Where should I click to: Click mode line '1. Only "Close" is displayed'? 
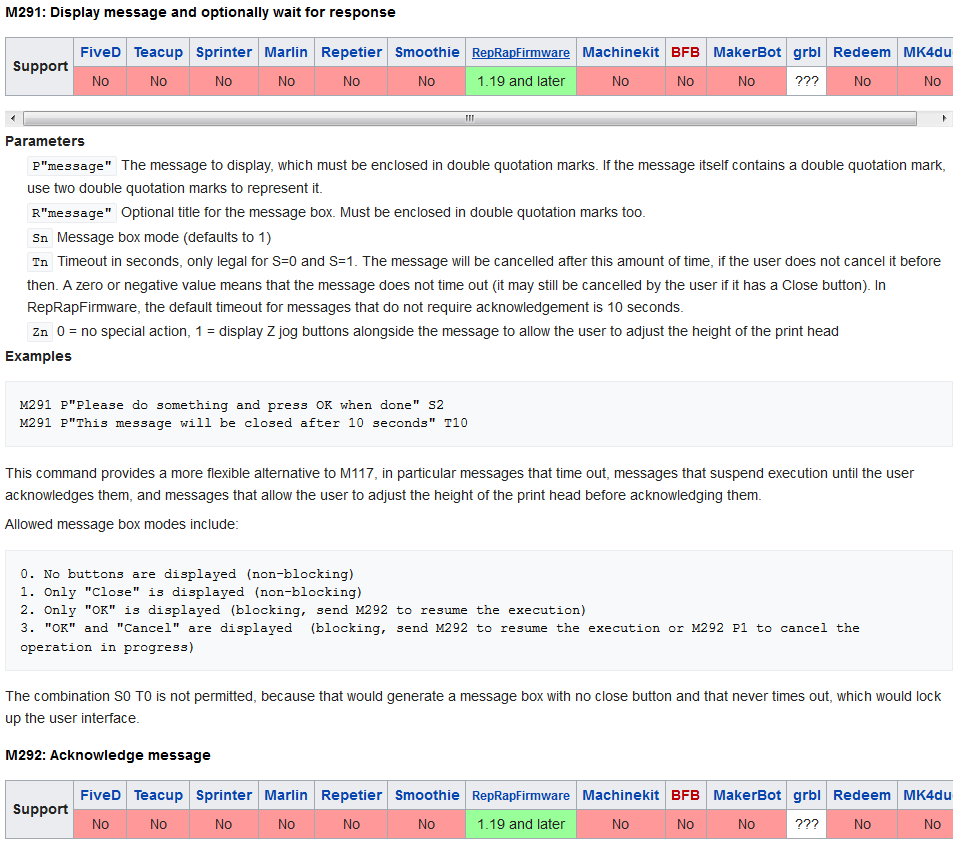coord(190,592)
